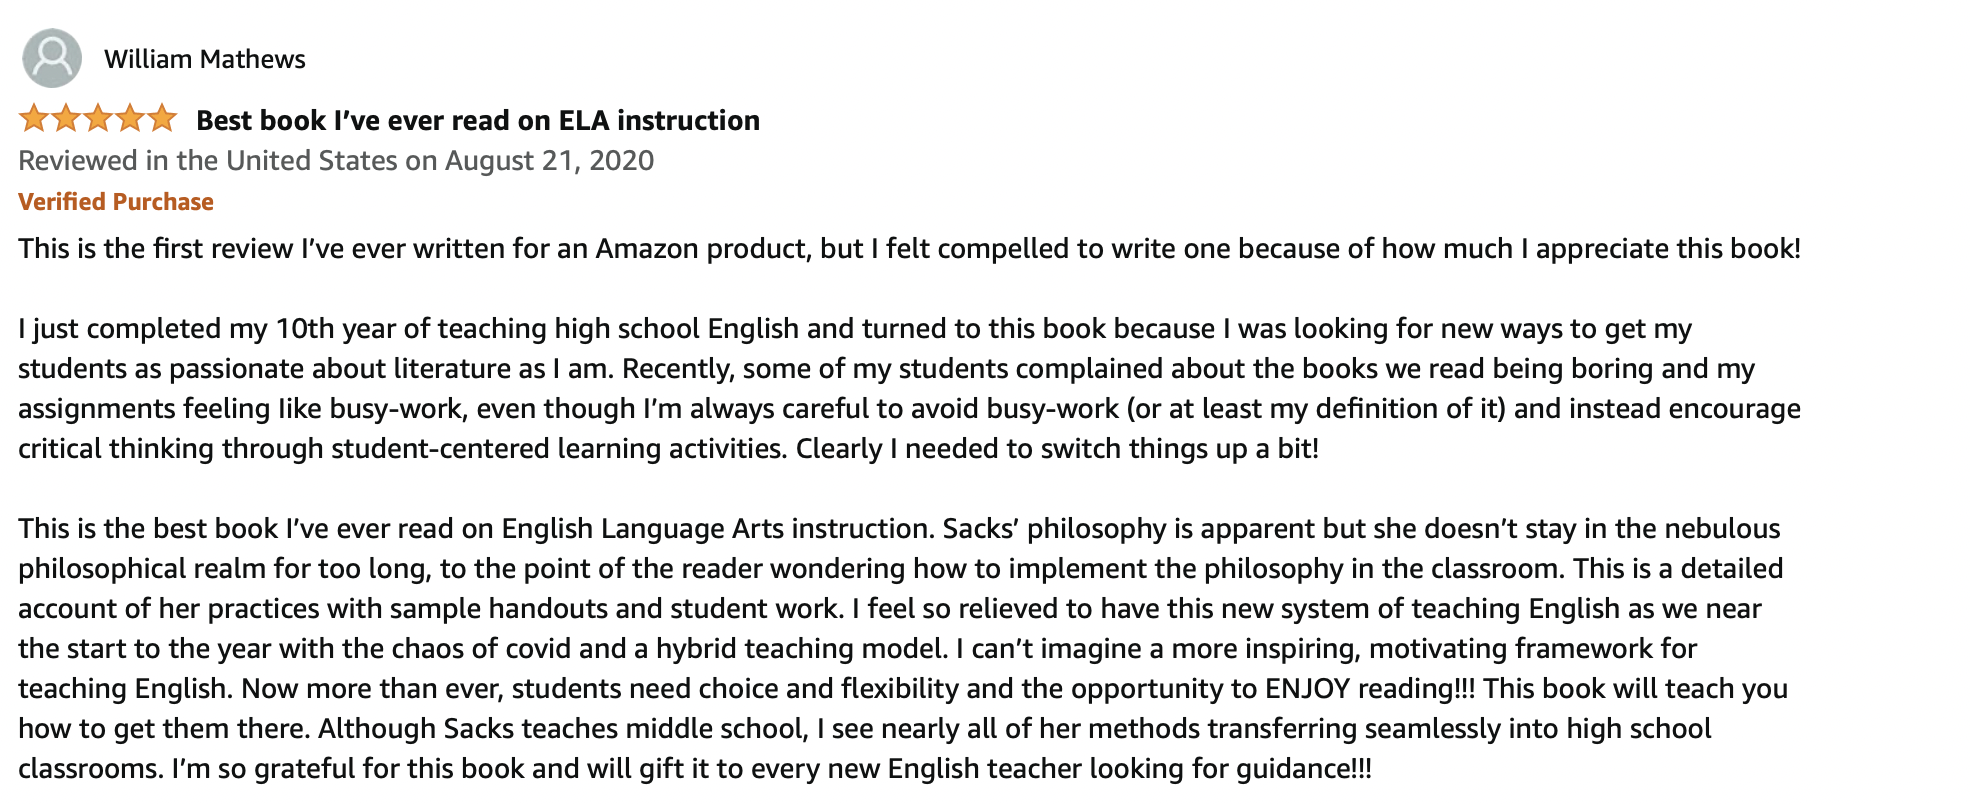The image size is (1970, 804).
Task: Click William Mathews' profile avatar icon
Action: (52, 58)
